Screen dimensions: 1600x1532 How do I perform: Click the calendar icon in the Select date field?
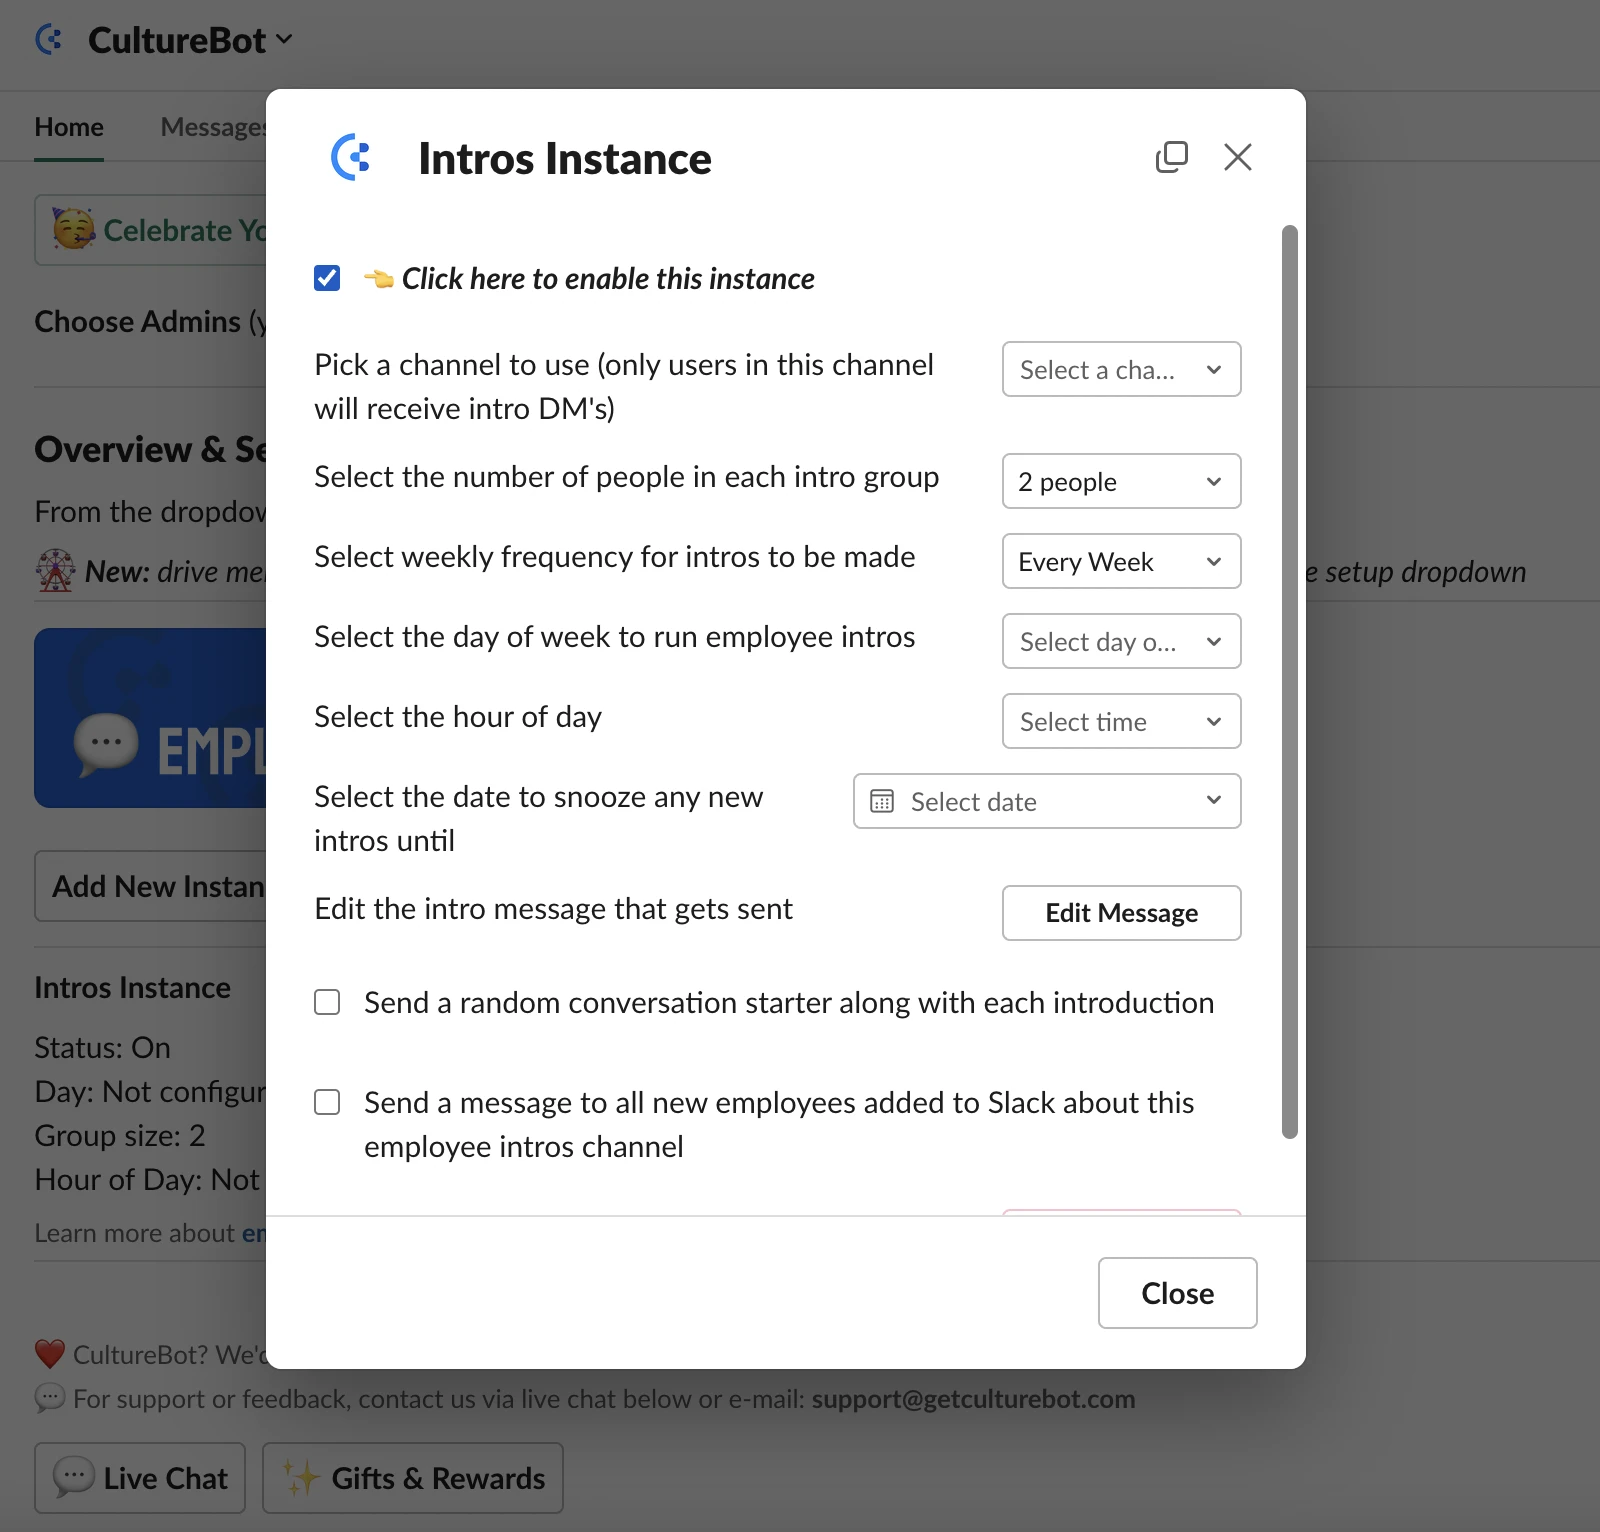coord(882,801)
